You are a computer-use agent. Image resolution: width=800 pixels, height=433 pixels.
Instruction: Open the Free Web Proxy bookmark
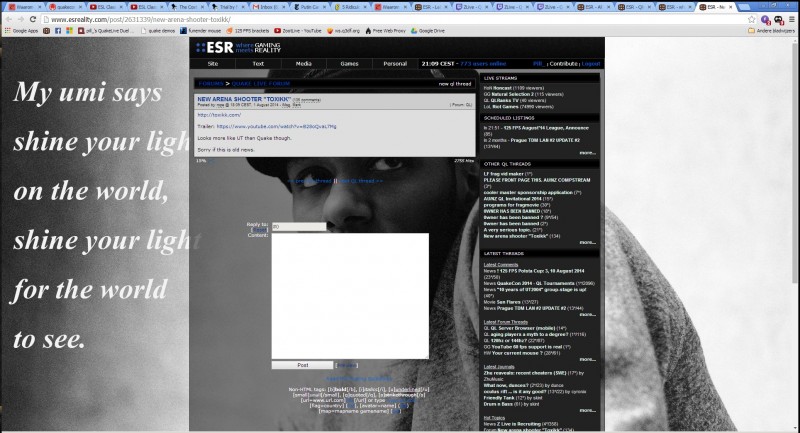pyautogui.click(x=375, y=30)
